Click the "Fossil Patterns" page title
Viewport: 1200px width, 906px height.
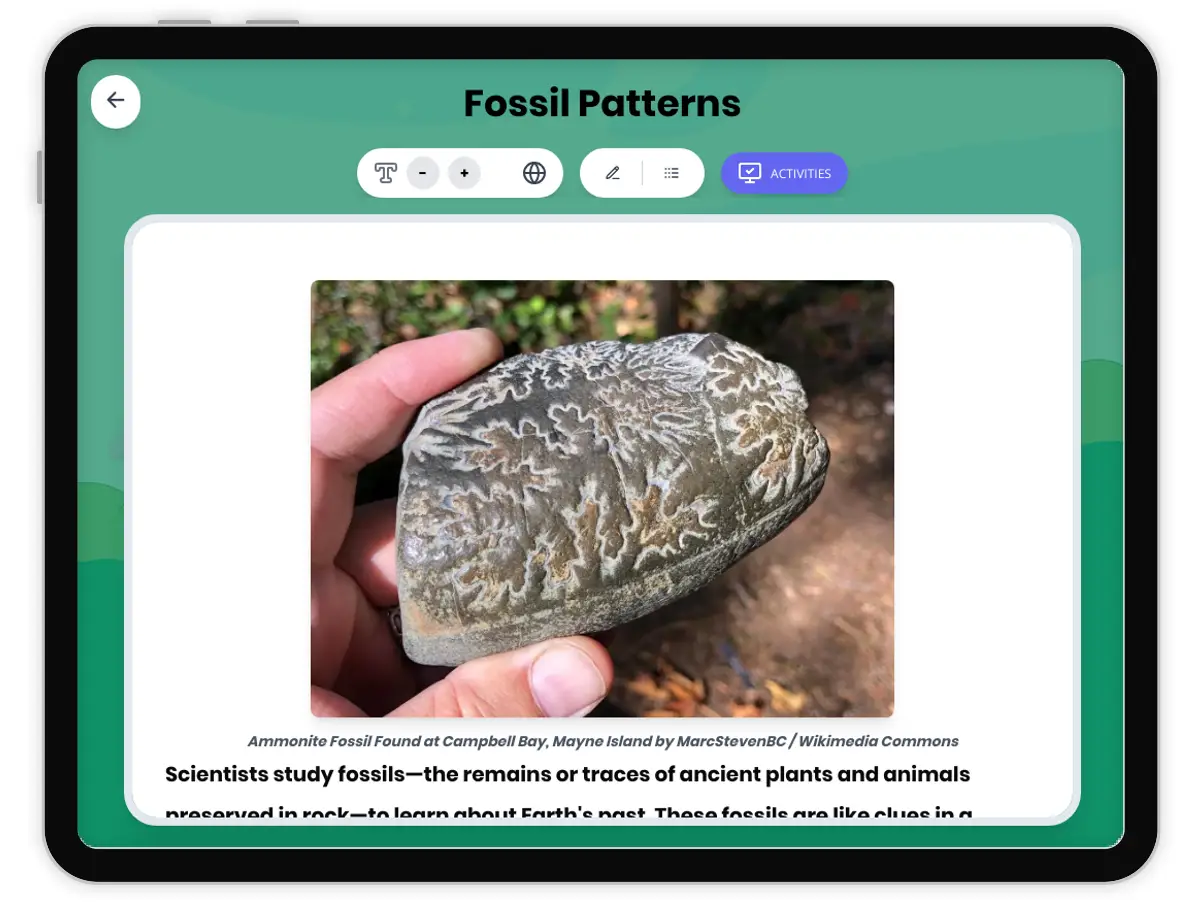click(x=602, y=104)
